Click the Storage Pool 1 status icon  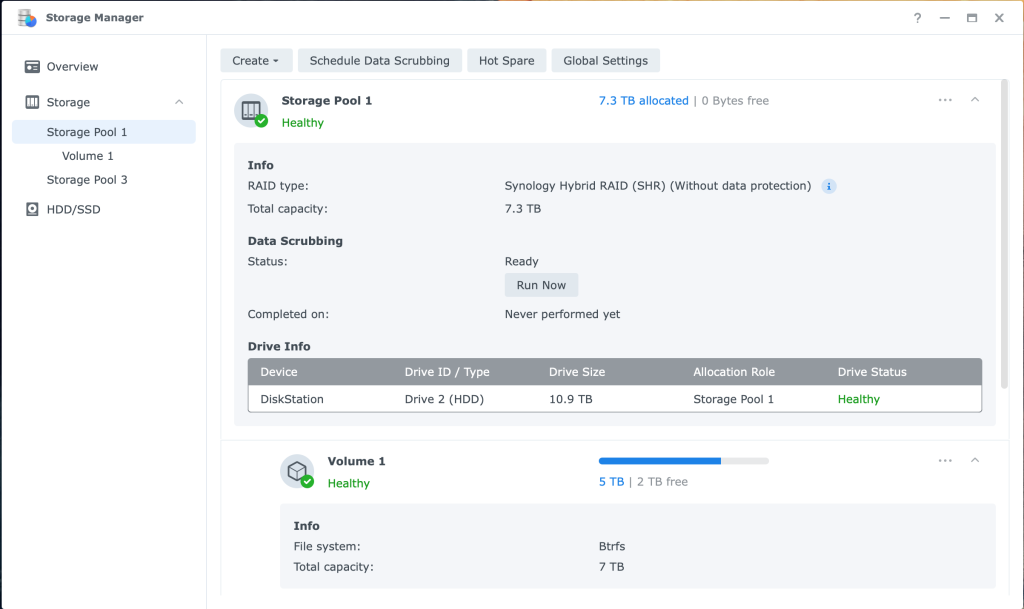[x=250, y=110]
